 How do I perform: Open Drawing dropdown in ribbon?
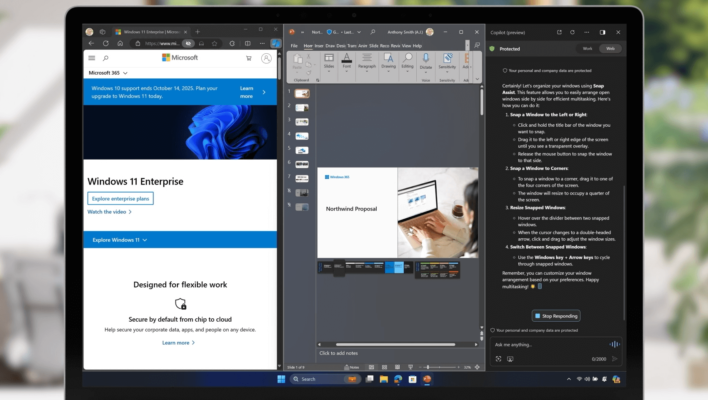[x=388, y=62]
